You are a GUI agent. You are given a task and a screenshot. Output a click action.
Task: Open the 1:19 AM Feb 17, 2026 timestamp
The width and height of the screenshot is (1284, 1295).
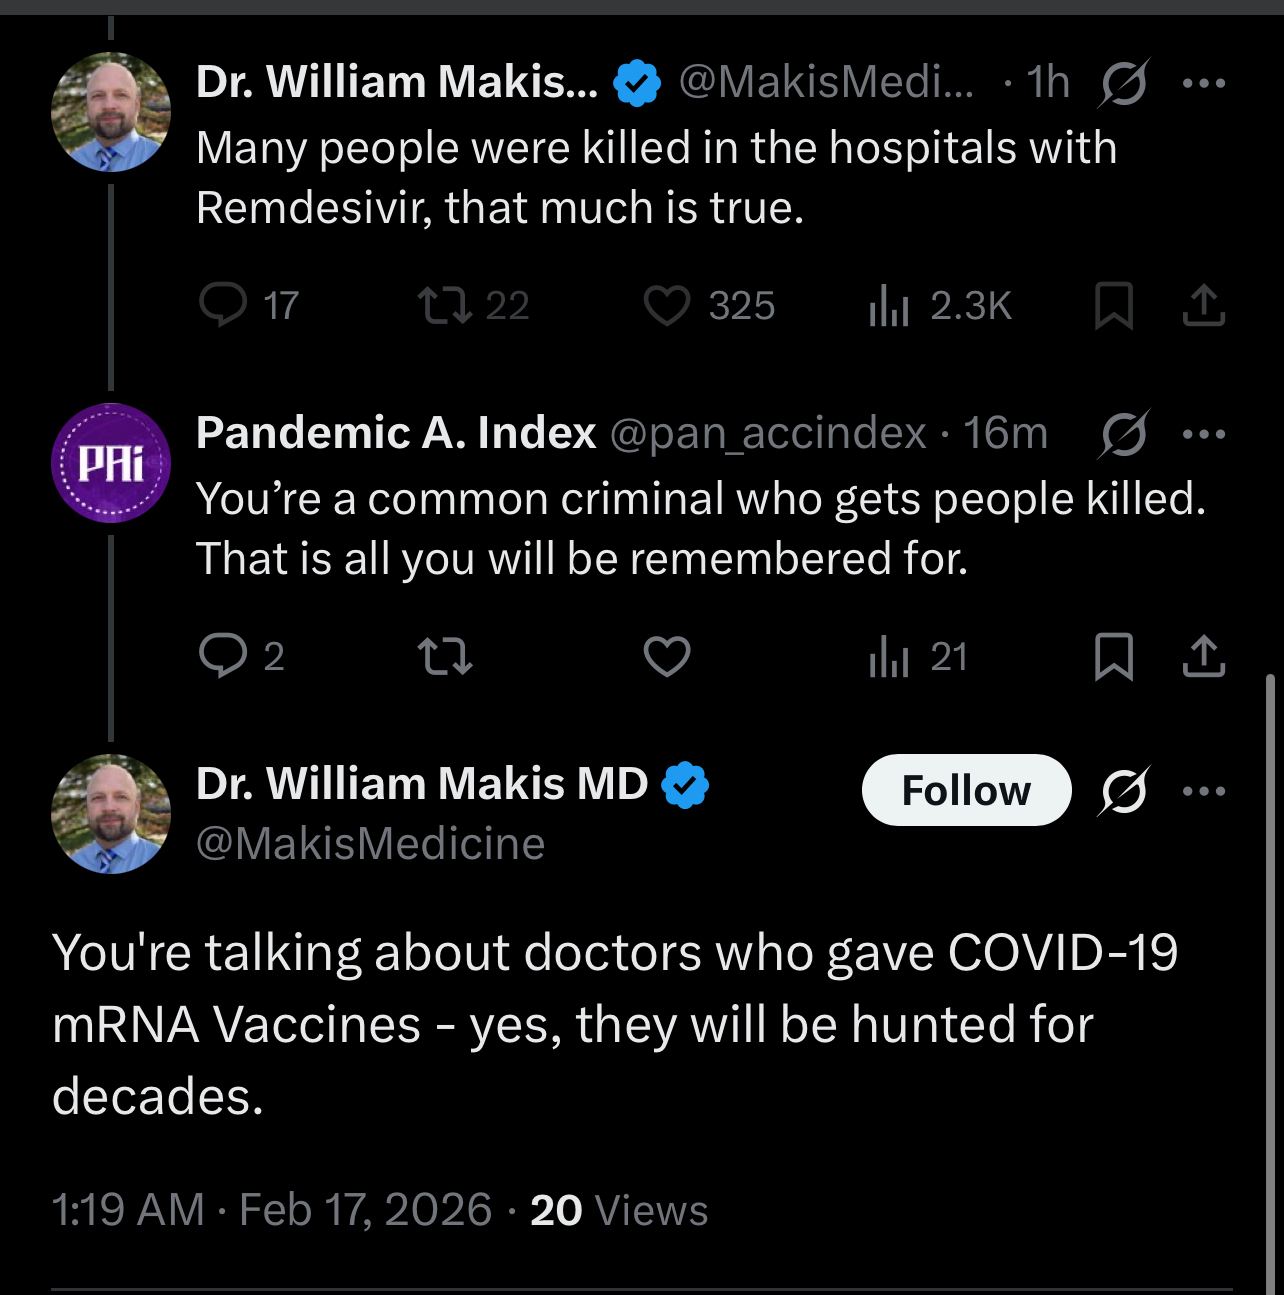click(x=272, y=1210)
